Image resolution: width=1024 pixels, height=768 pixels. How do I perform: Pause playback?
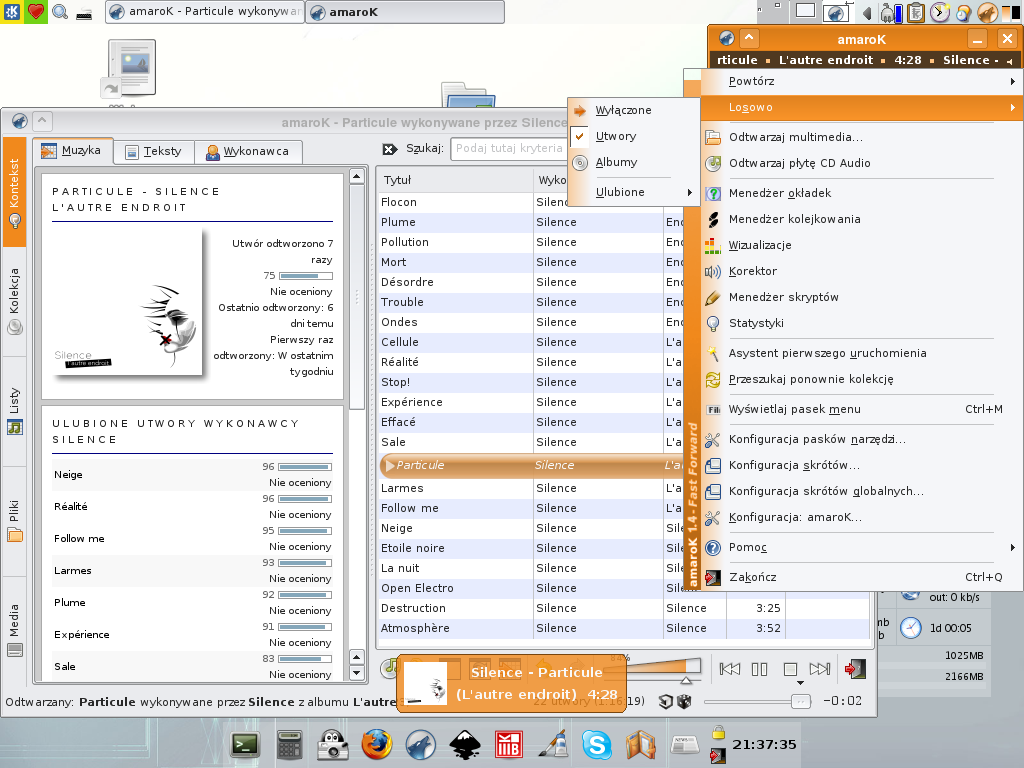coord(760,669)
